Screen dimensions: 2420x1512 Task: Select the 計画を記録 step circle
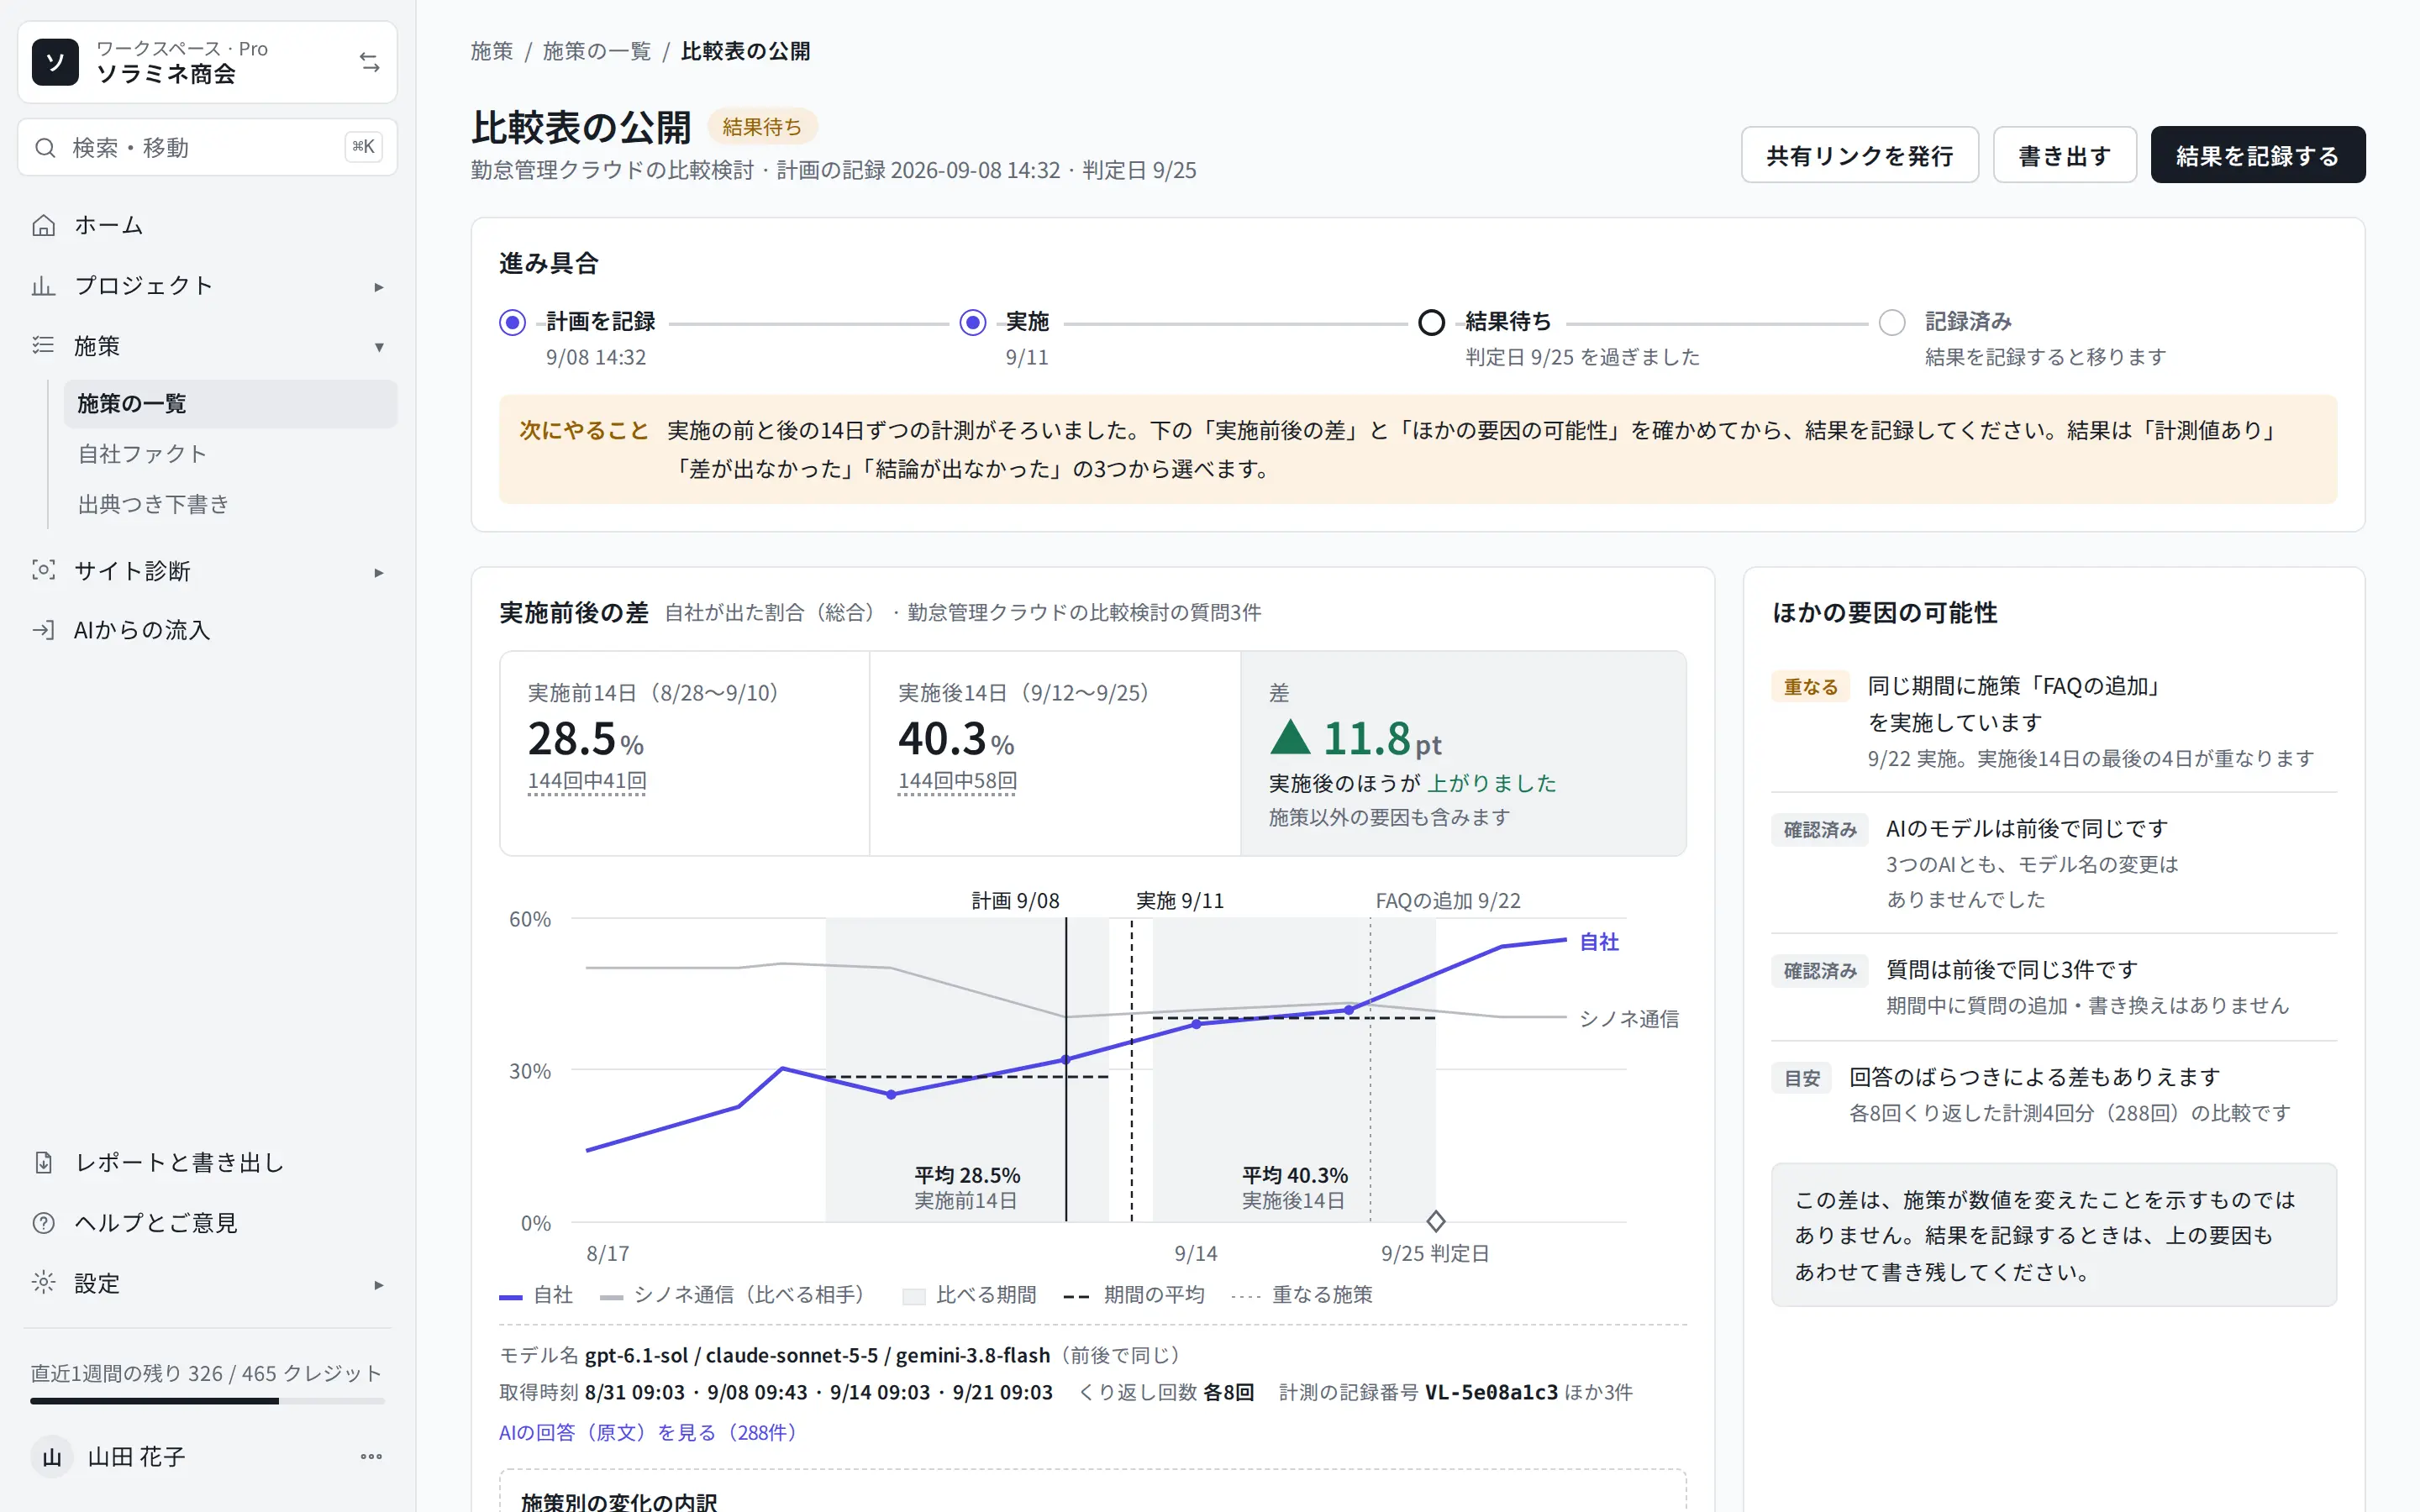click(x=512, y=322)
